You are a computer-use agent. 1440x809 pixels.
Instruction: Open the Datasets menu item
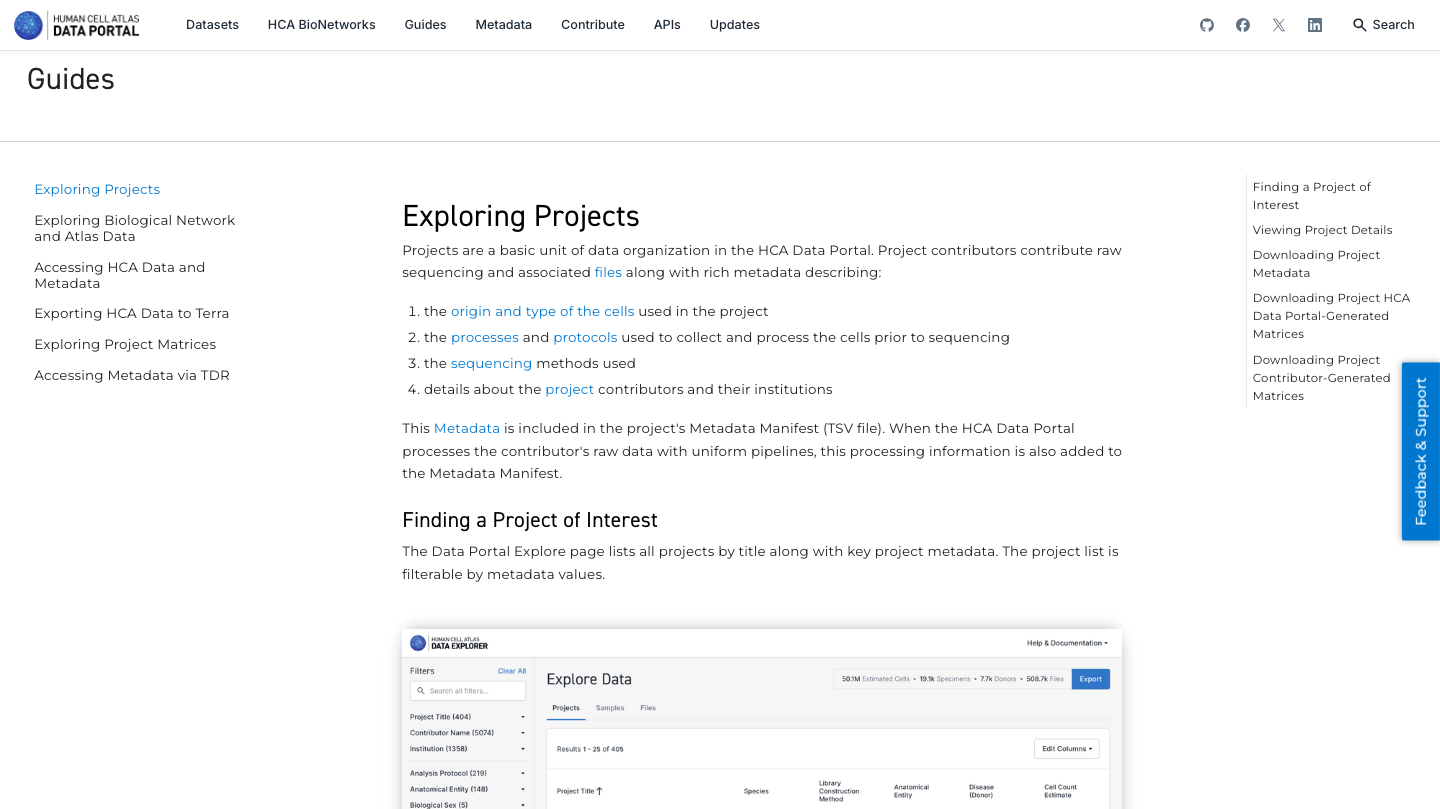pos(212,25)
